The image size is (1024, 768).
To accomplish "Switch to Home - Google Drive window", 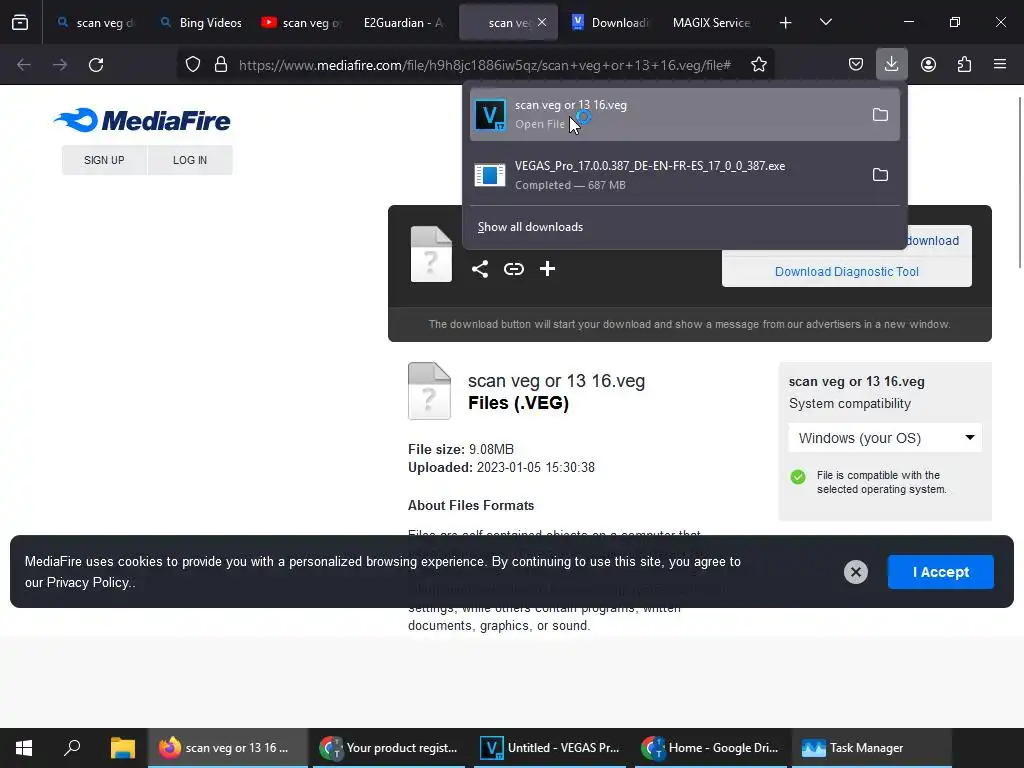I will 711,748.
